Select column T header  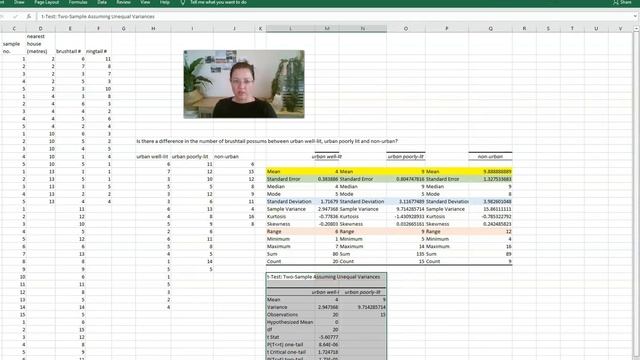tap(572, 29)
